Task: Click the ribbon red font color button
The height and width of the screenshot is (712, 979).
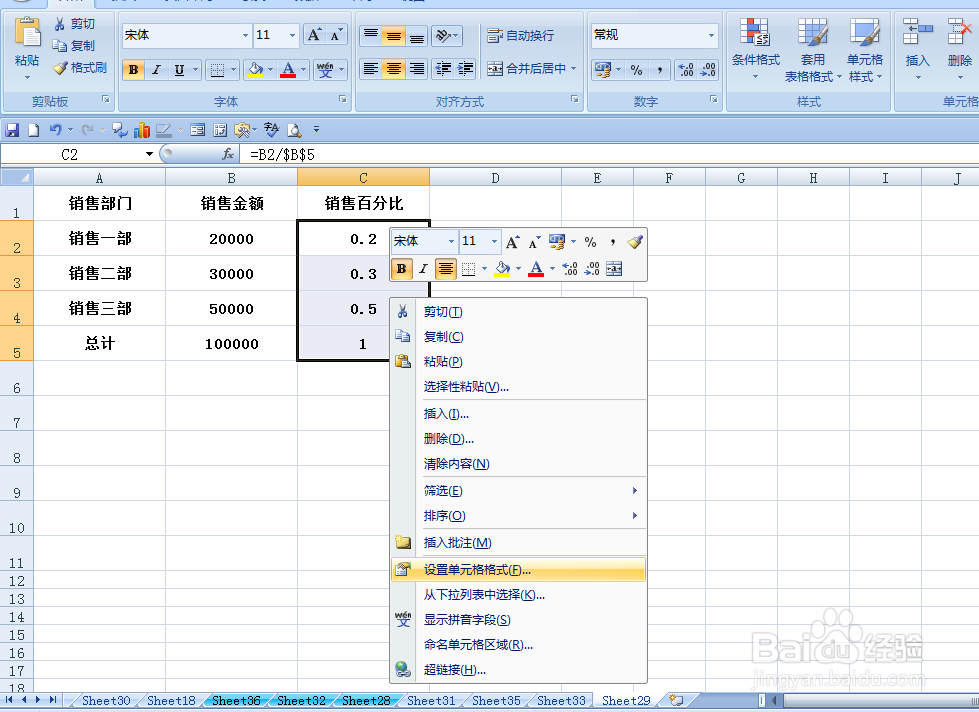Action: click(288, 69)
